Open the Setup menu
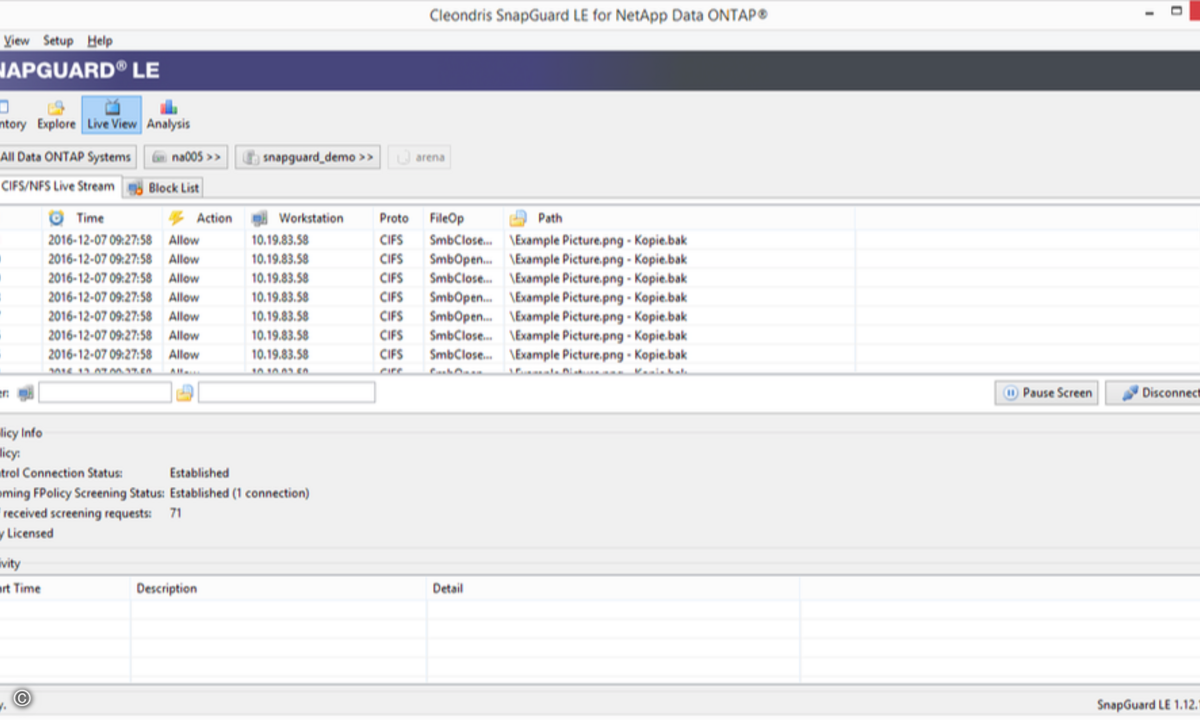Screen dimensions: 1200x720 coord(58,41)
